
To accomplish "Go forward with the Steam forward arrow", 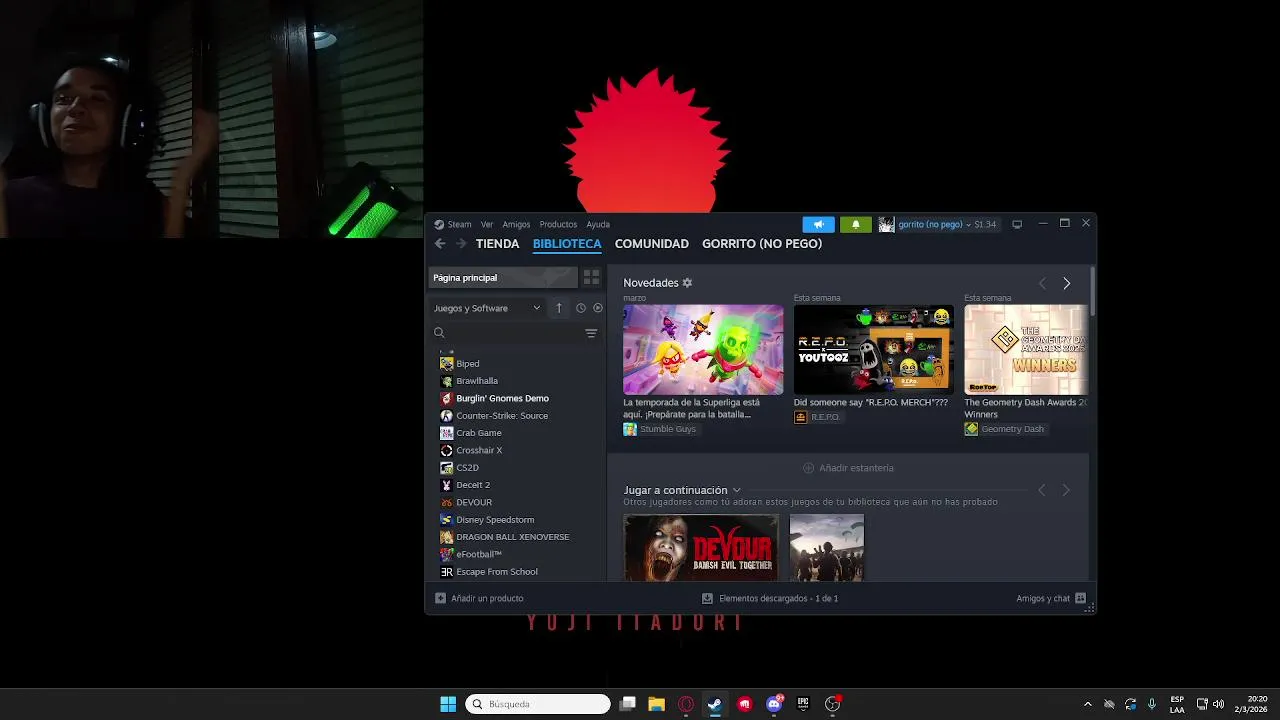I will pyautogui.click(x=461, y=244).
